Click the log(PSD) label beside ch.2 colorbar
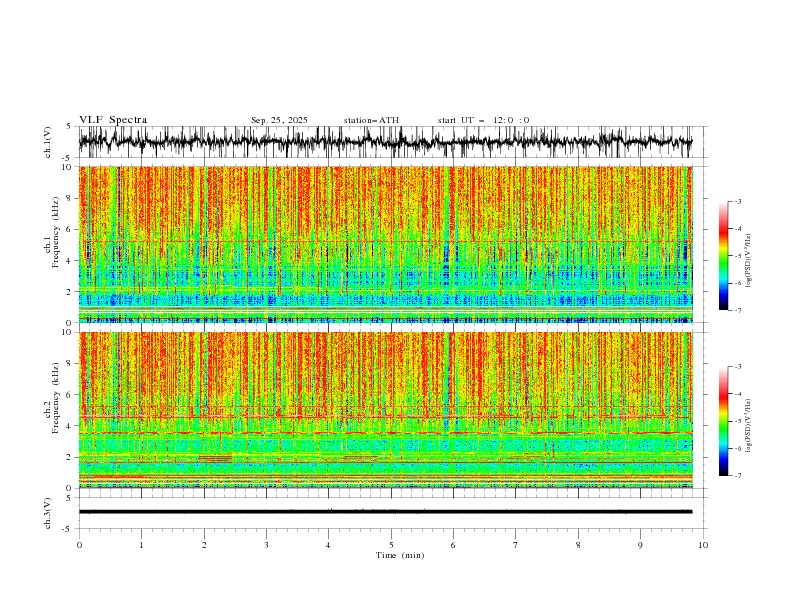The image size is (792, 612). point(748,425)
